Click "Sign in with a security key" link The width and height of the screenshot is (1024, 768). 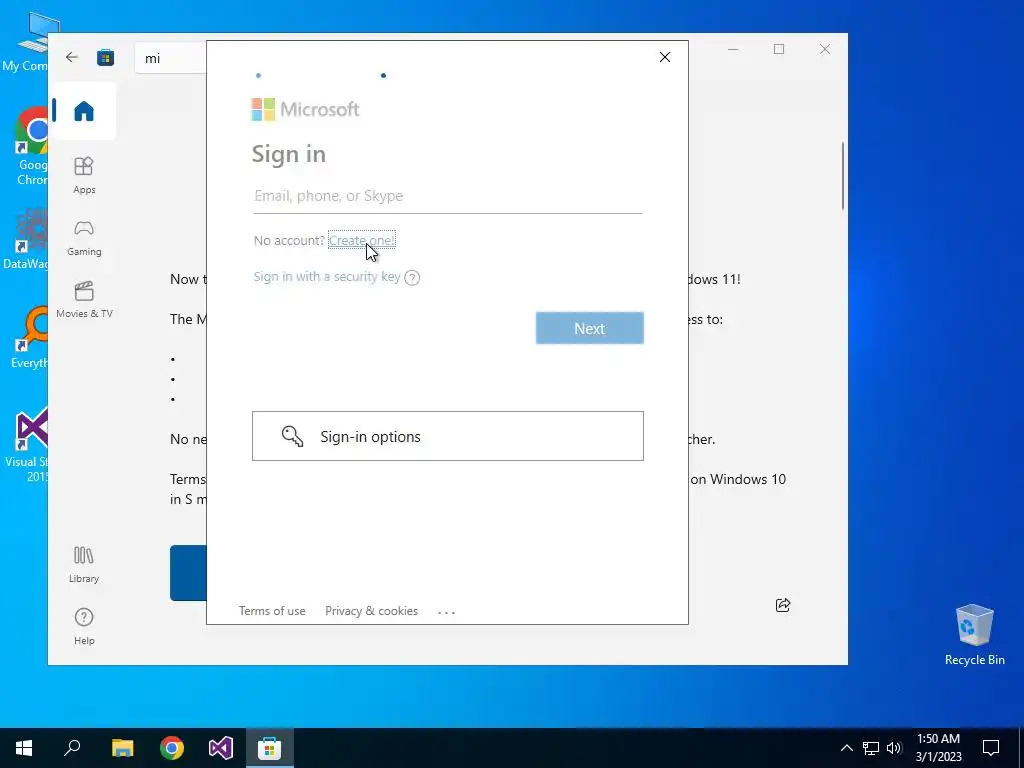click(327, 277)
